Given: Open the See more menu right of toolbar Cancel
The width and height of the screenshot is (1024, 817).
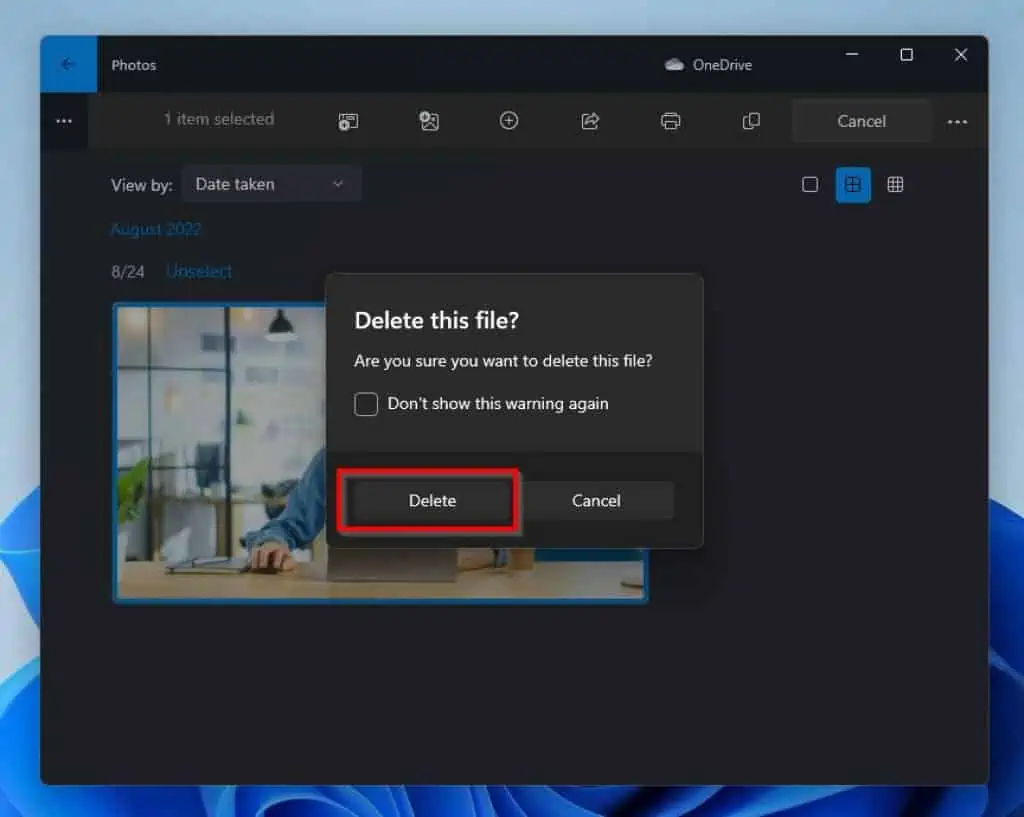Looking at the screenshot, I should point(957,121).
